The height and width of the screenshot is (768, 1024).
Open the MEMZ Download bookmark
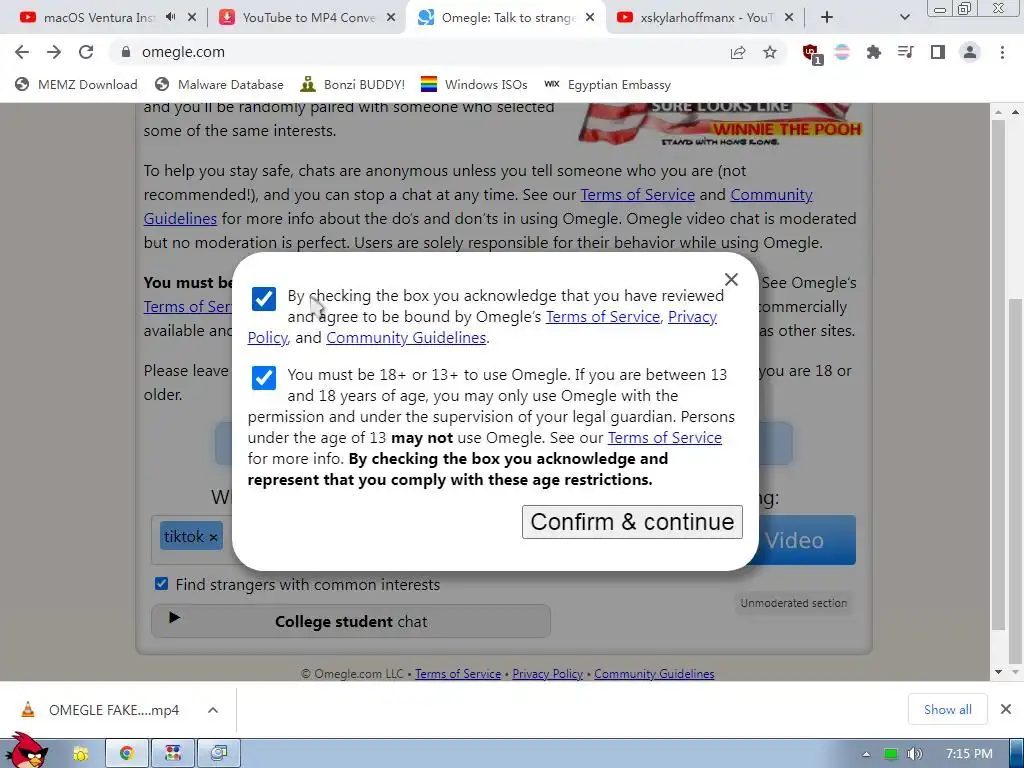click(x=76, y=85)
